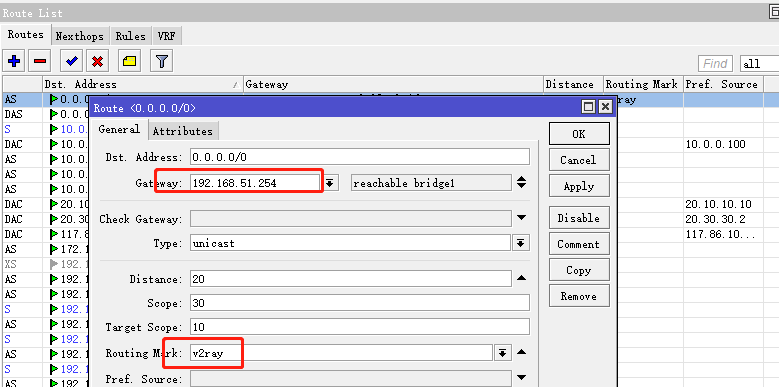Open the 'all' filter dropdown

759,64
